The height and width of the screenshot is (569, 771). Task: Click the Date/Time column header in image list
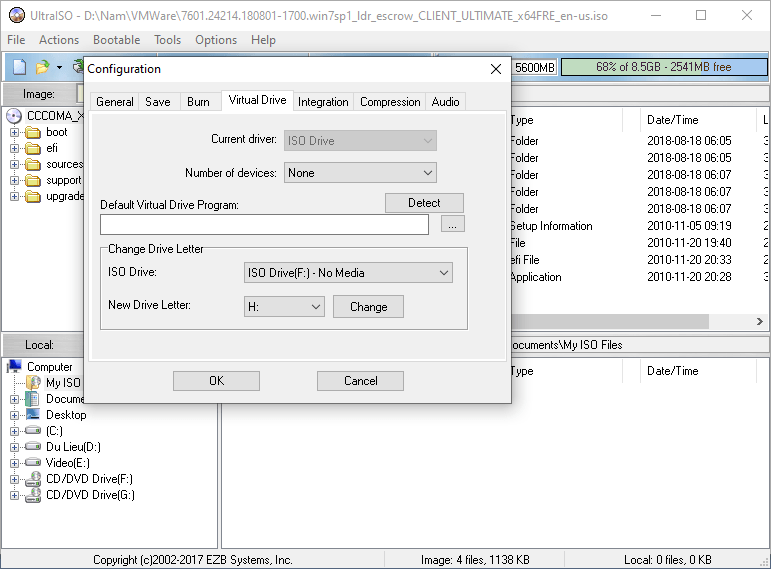pos(697,120)
